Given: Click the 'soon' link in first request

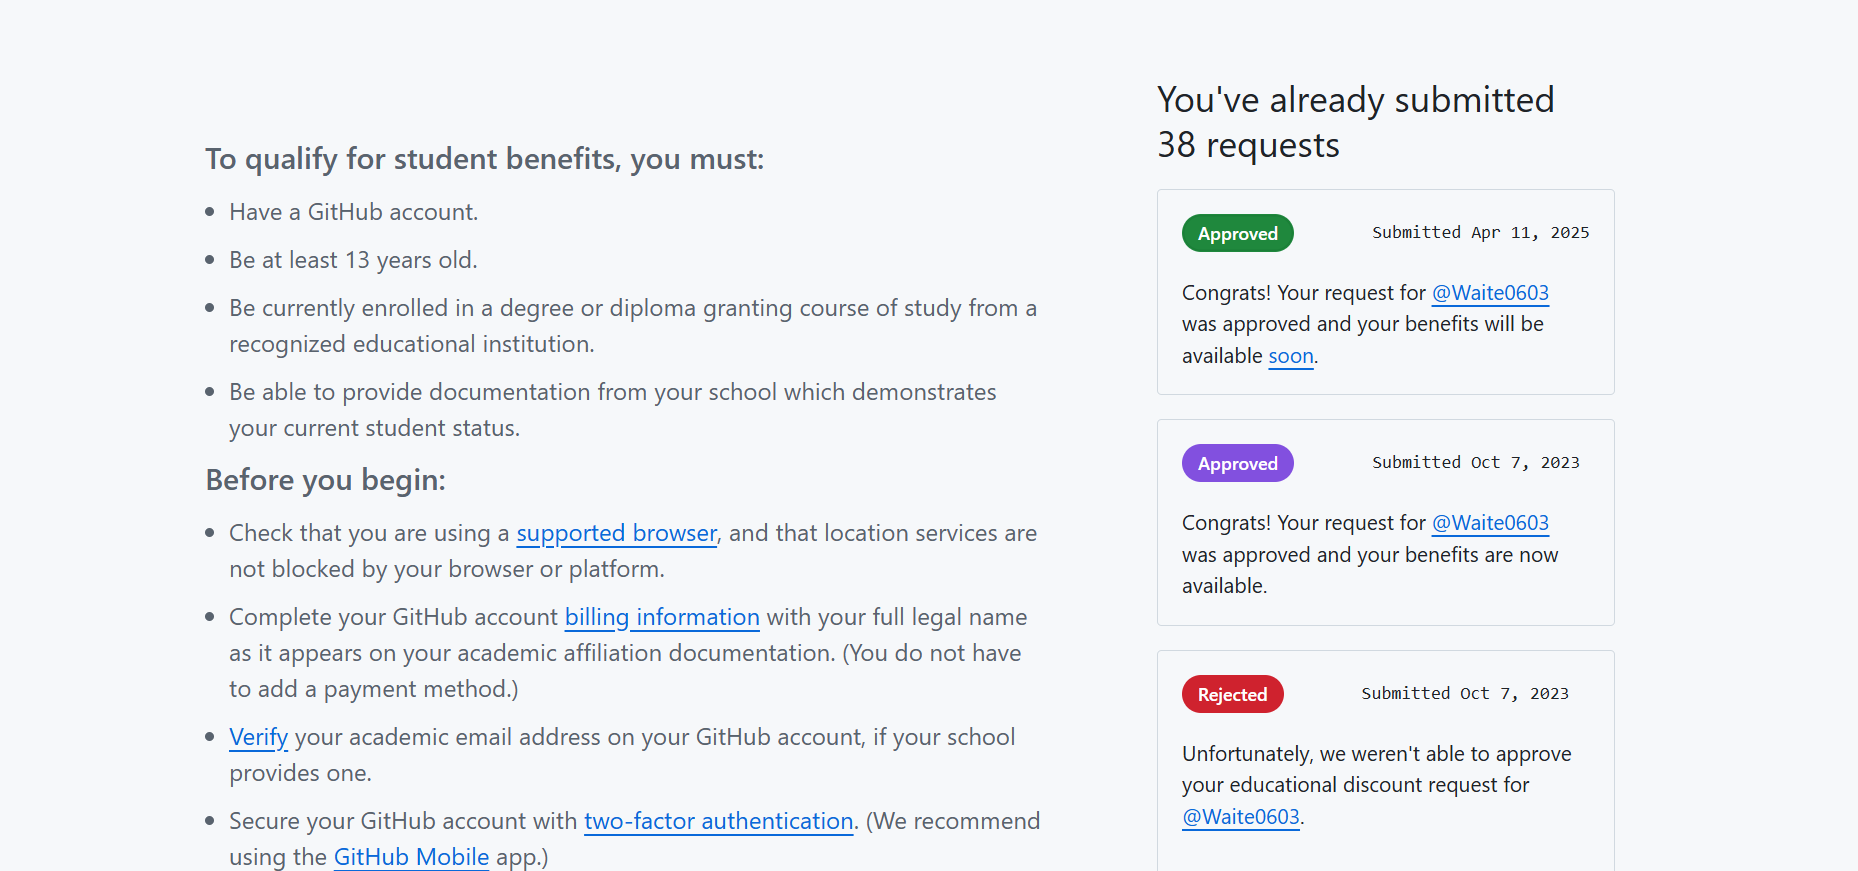Looking at the screenshot, I should pyautogui.click(x=1291, y=356).
